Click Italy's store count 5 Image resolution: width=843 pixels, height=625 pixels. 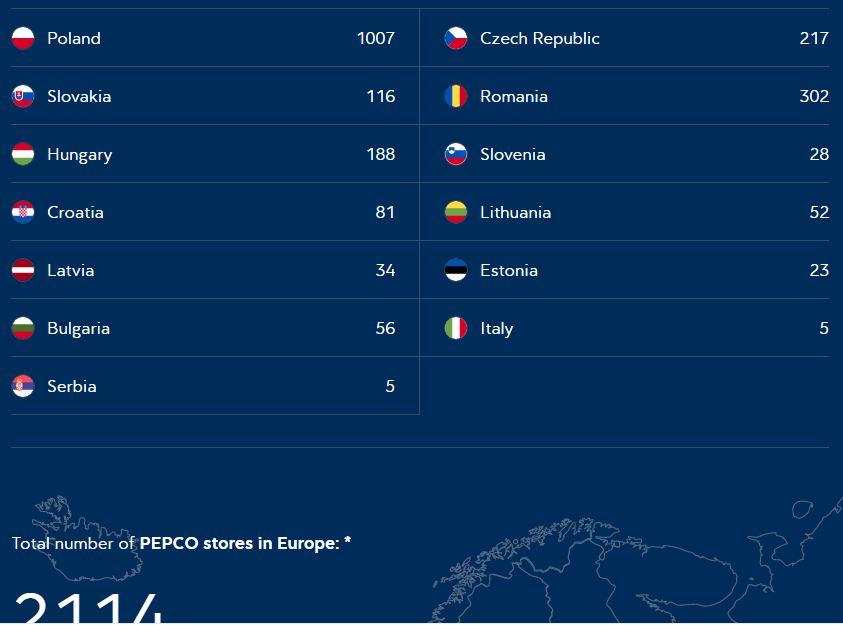coord(824,328)
